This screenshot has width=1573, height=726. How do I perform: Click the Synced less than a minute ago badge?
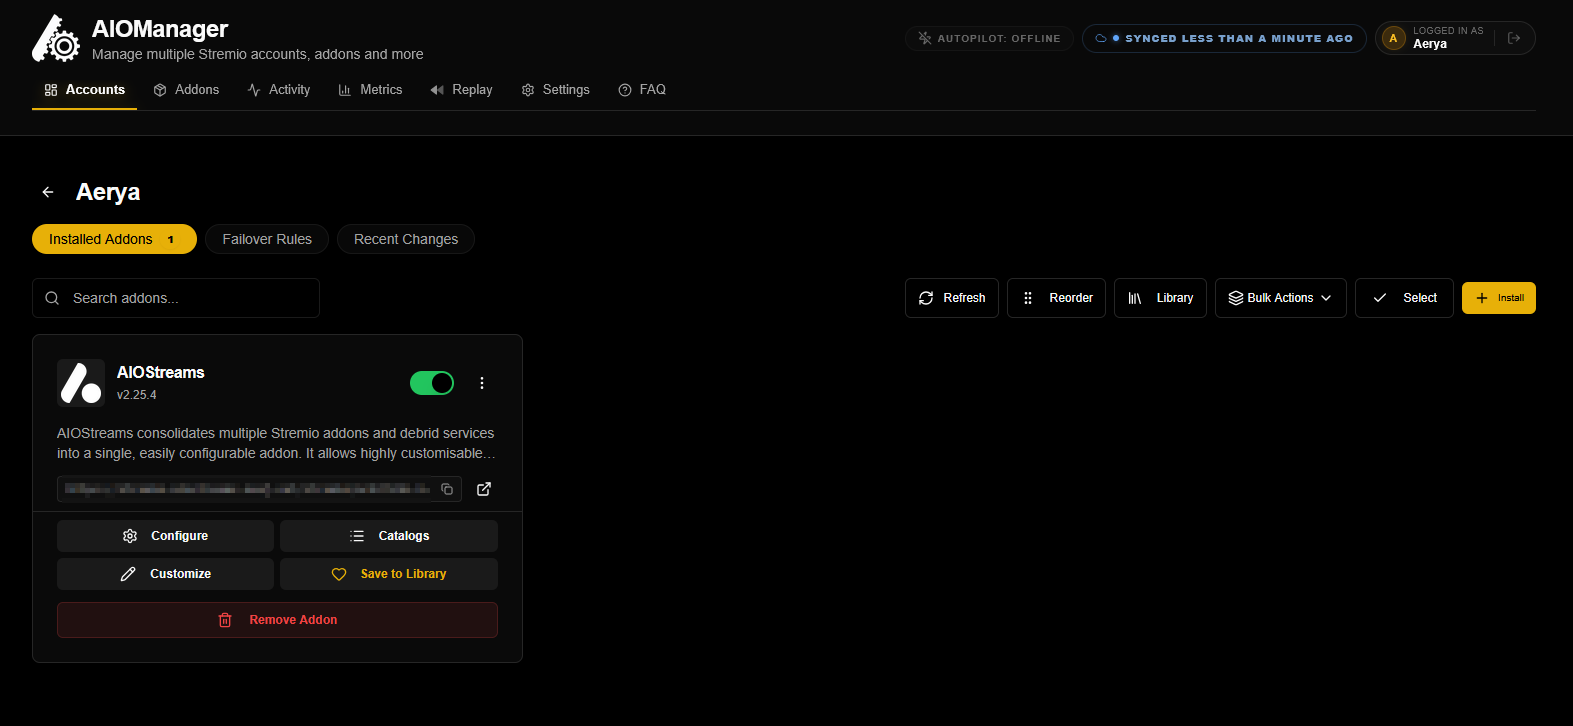1224,38
